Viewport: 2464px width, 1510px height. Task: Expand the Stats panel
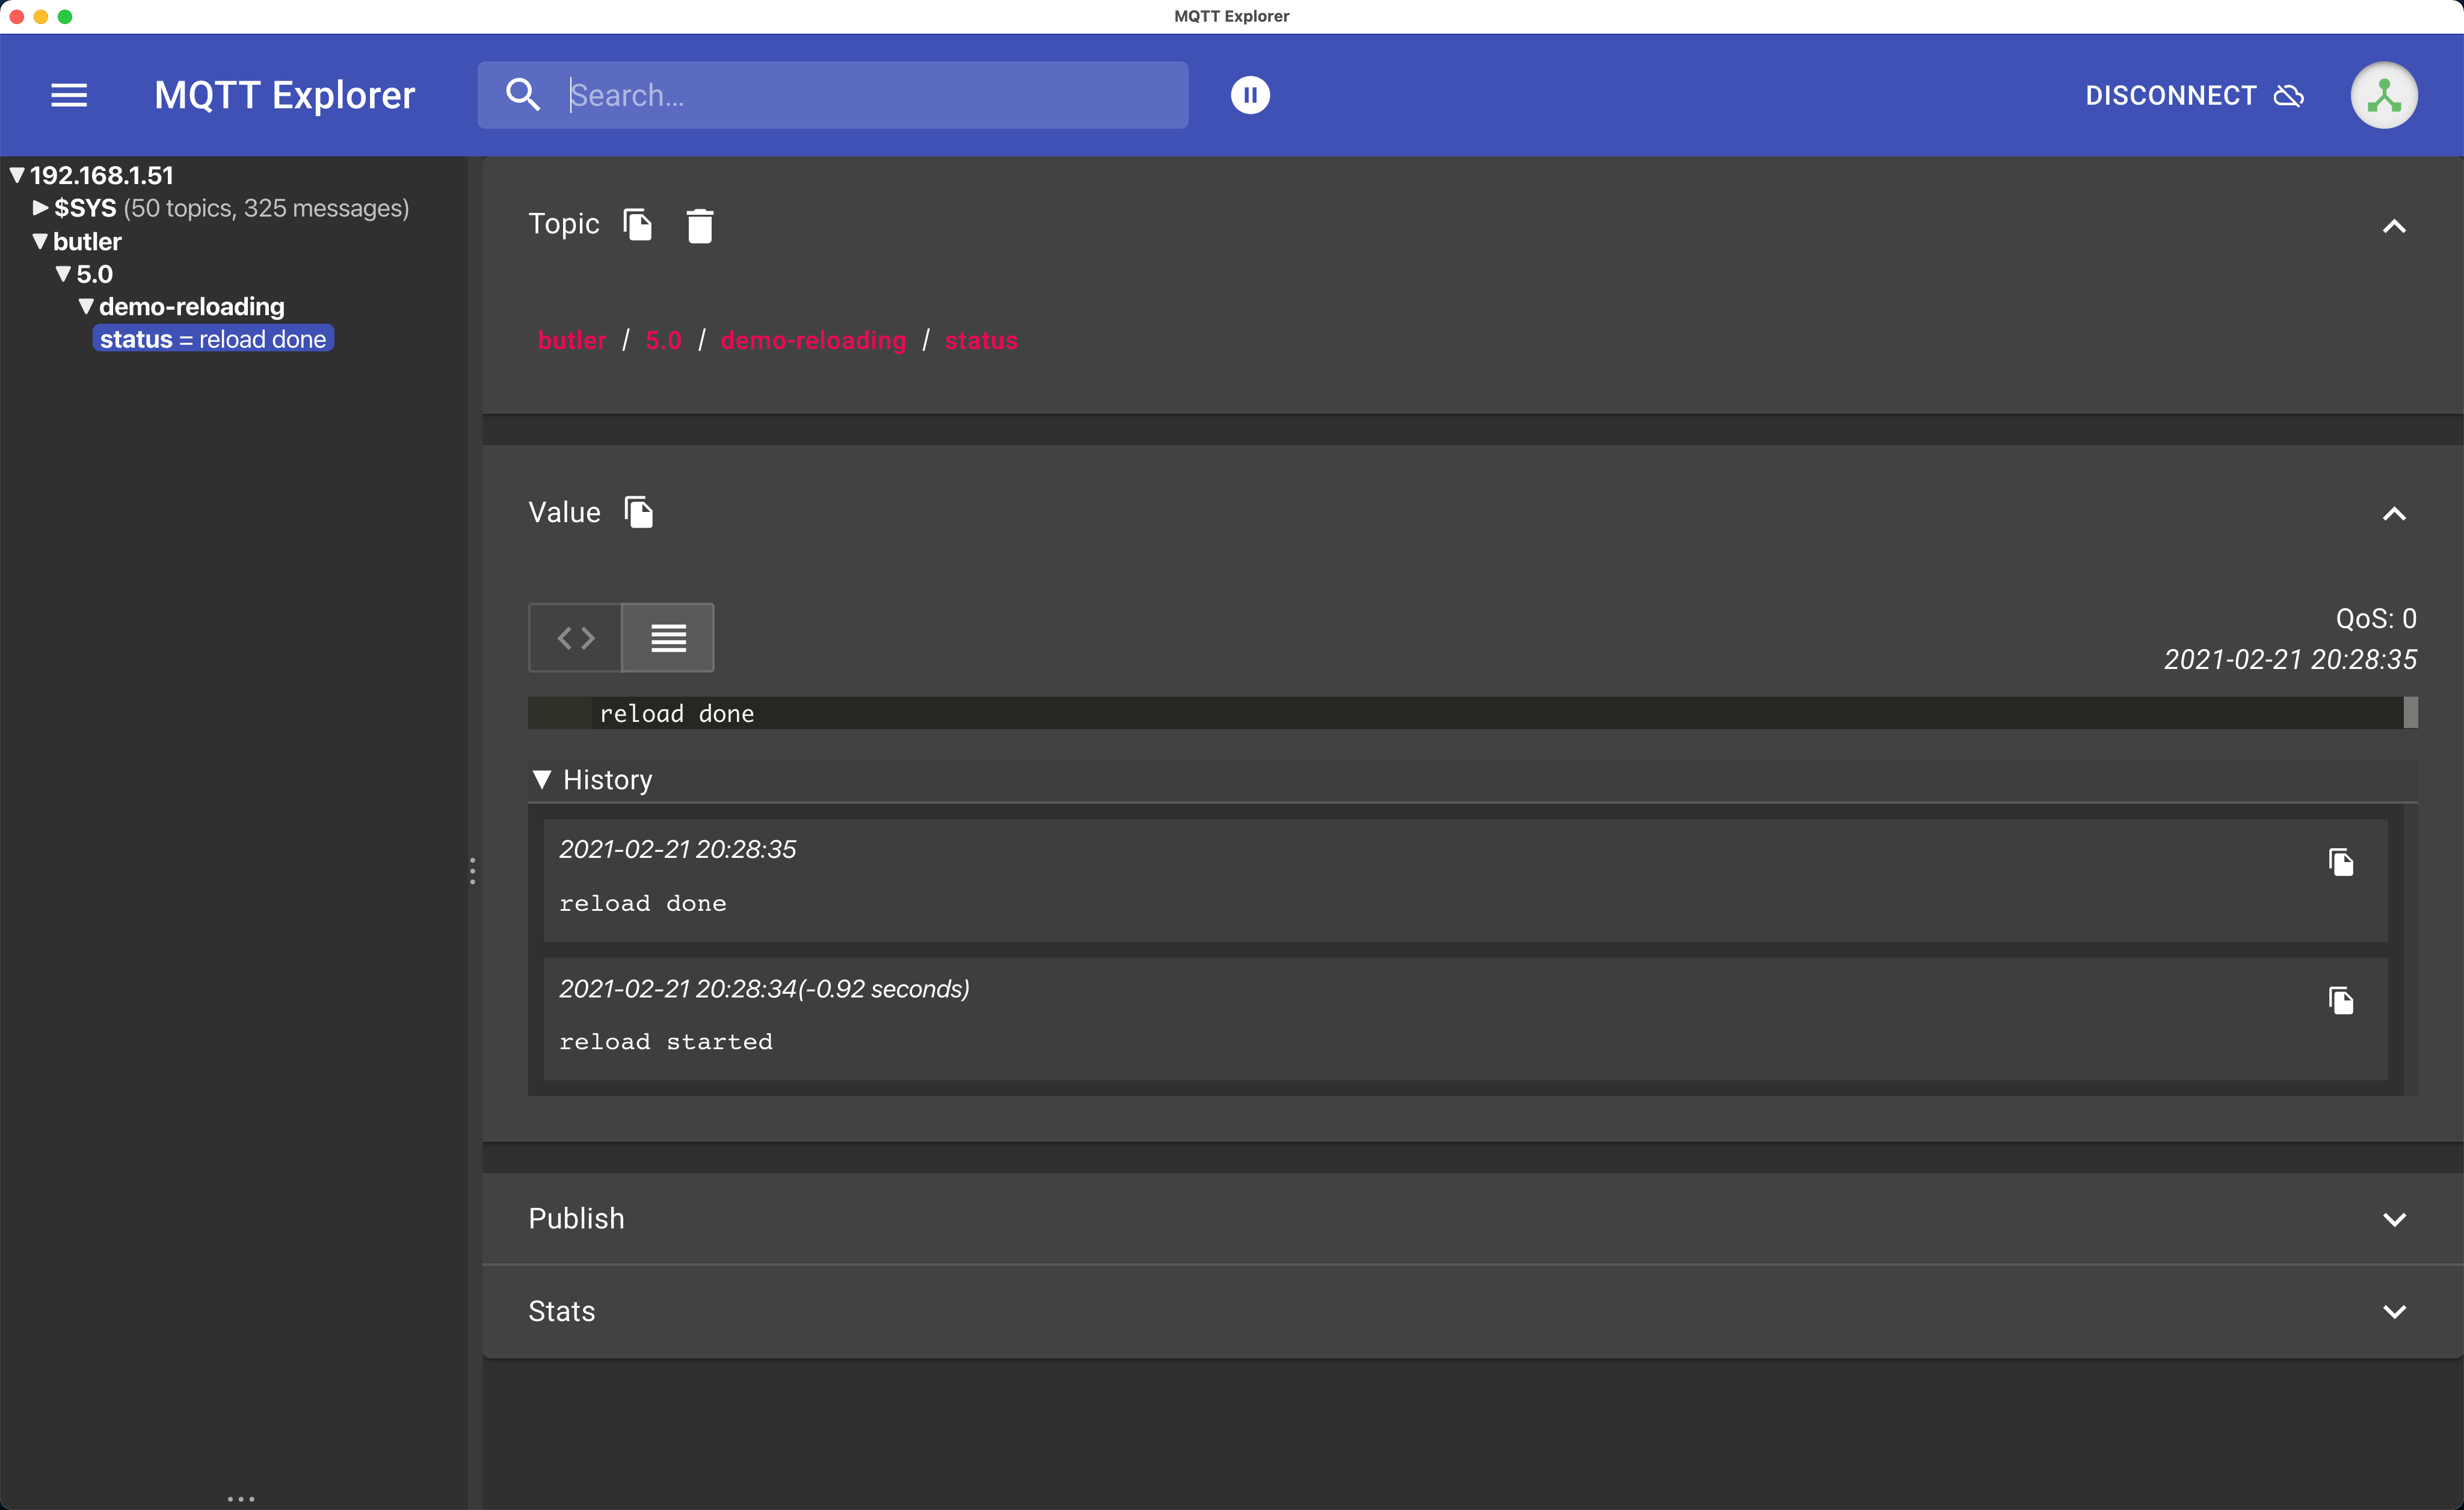[x=1472, y=1311]
